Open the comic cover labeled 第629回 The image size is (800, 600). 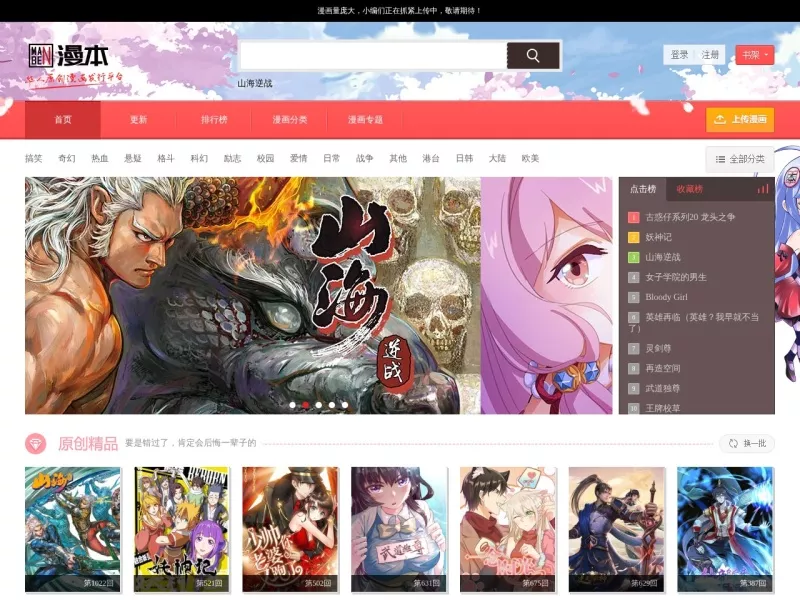click(x=617, y=530)
